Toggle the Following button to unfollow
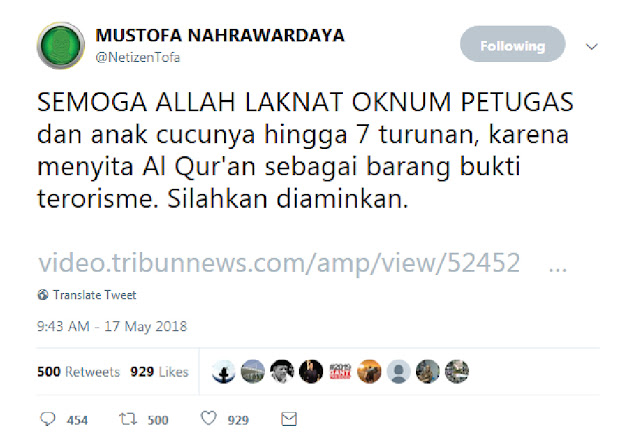This screenshot has width=640, height=442. (x=513, y=44)
